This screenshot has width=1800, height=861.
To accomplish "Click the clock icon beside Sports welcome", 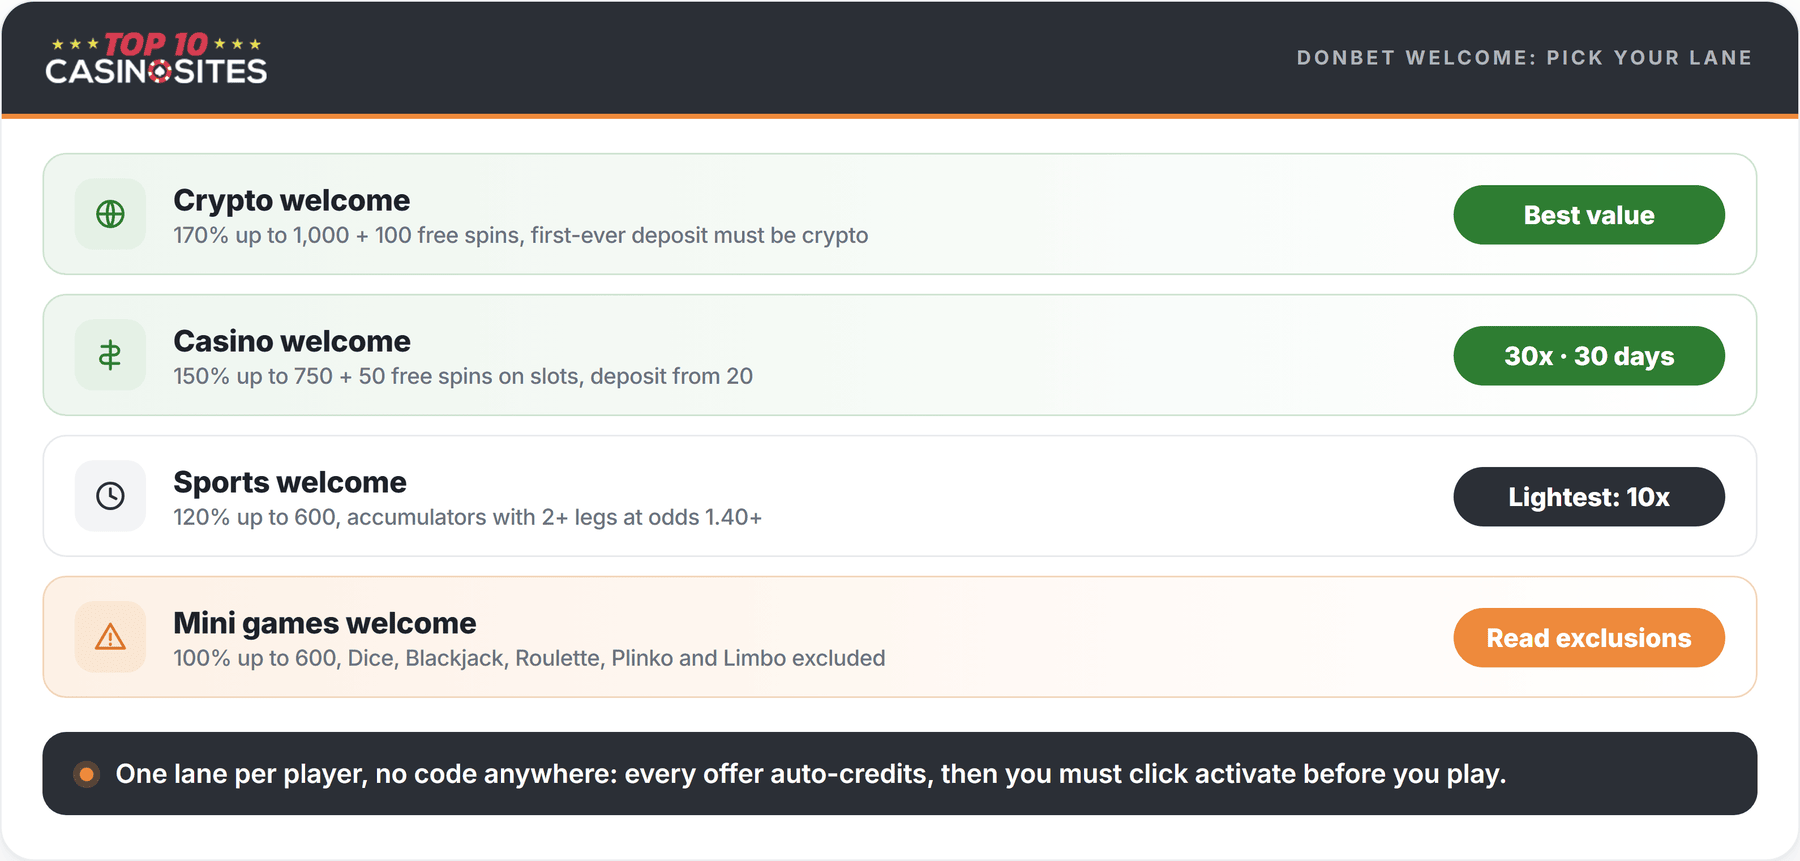I will click(x=110, y=496).
